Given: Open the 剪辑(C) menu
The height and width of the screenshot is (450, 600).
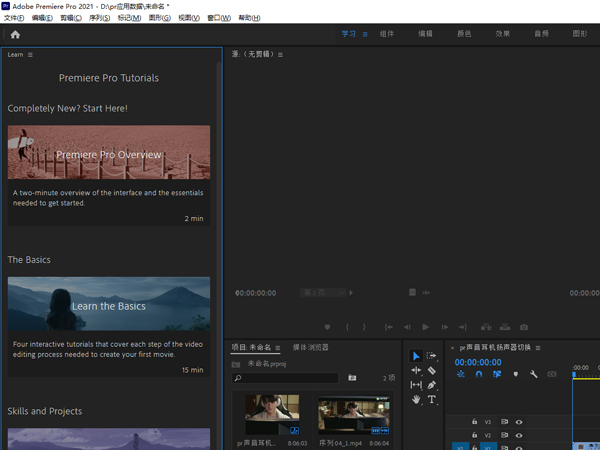Looking at the screenshot, I should 71,18.
